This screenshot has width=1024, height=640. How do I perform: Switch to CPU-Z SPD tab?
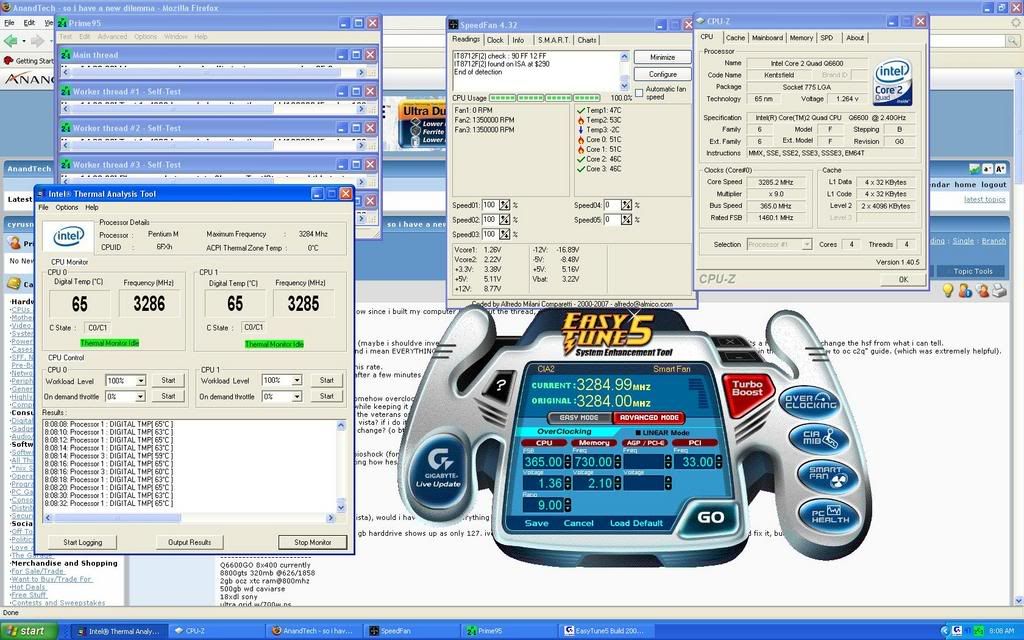coord(827,38)
